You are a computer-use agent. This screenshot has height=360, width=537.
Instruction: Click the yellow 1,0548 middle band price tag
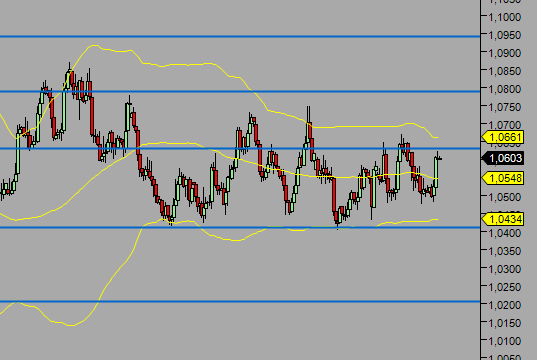(x=503, y=178)
